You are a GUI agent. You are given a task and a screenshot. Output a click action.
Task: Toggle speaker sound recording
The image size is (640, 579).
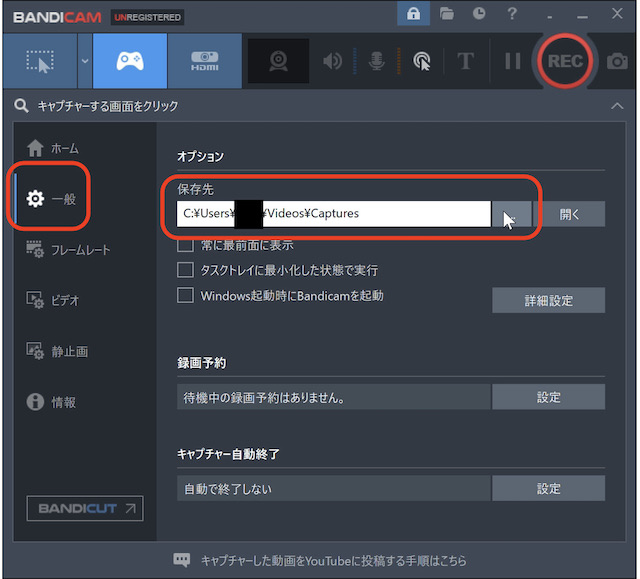pyautogui.click(x=332, y=61)
